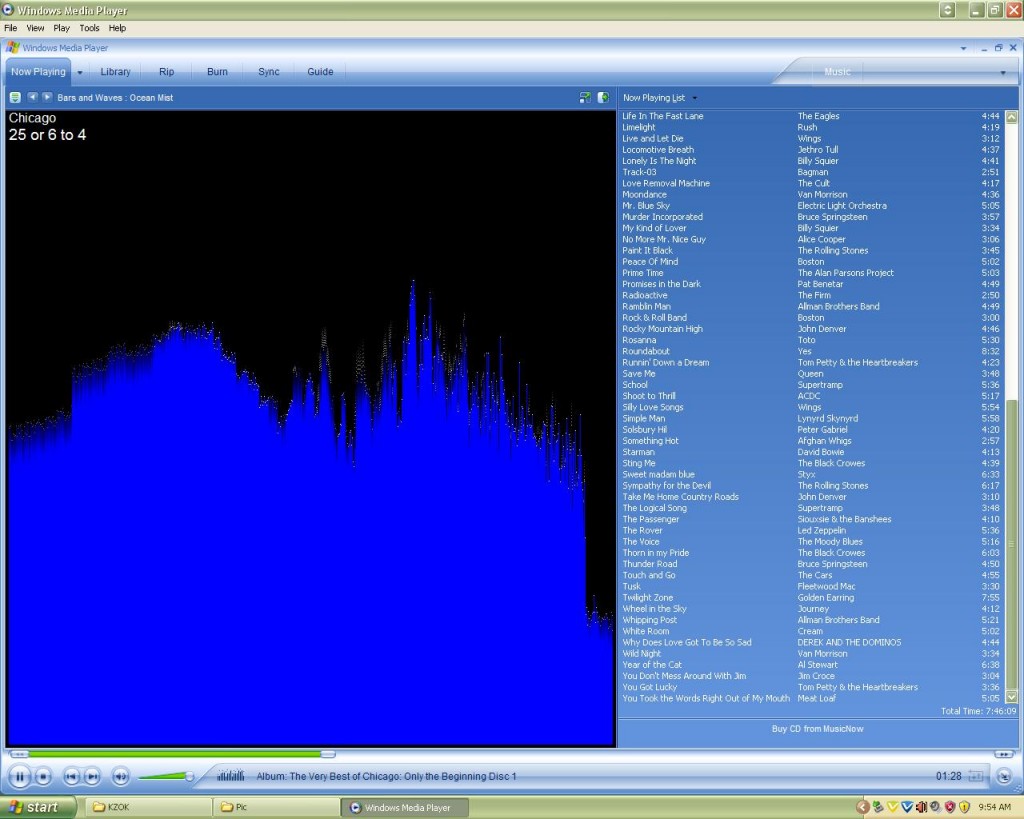
Task: Mute the player sound
Action: (x=120, y=777)
